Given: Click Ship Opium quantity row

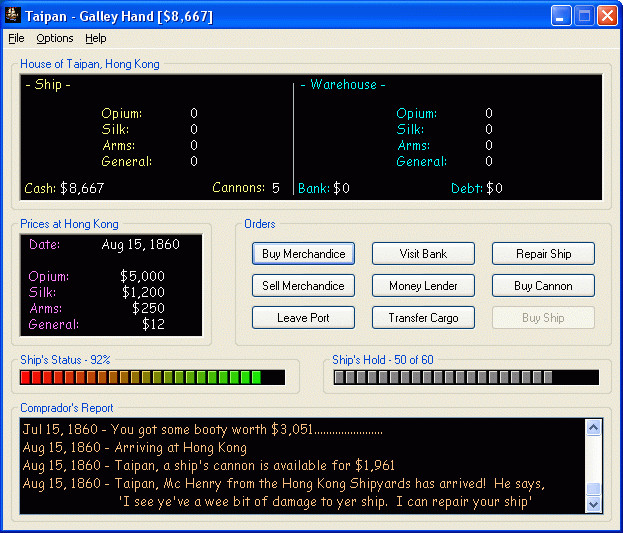Looking at the screenshot, I should tap(149, 113).
